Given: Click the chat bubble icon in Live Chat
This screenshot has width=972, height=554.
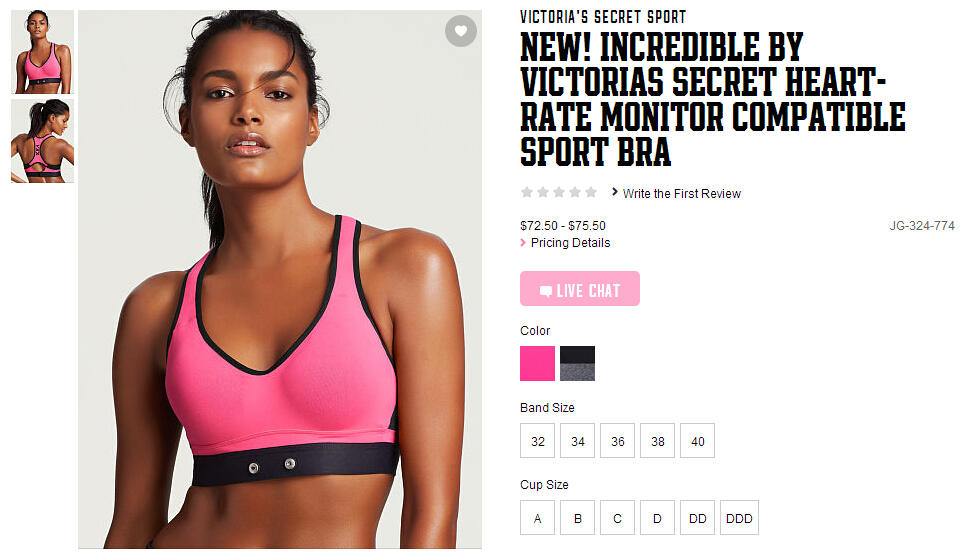Looking at the screenshot, I should (x=546, y=291).
